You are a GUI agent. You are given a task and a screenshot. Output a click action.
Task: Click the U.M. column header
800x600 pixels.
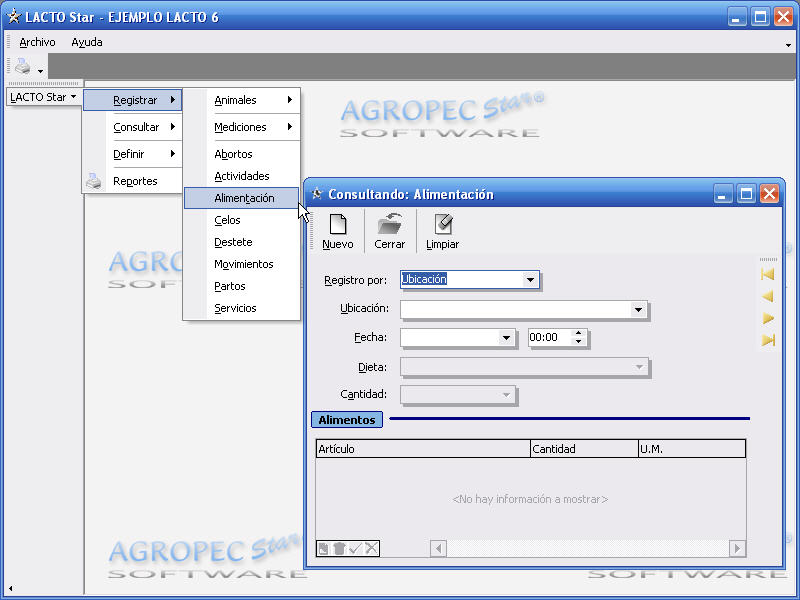click(692, 449)
